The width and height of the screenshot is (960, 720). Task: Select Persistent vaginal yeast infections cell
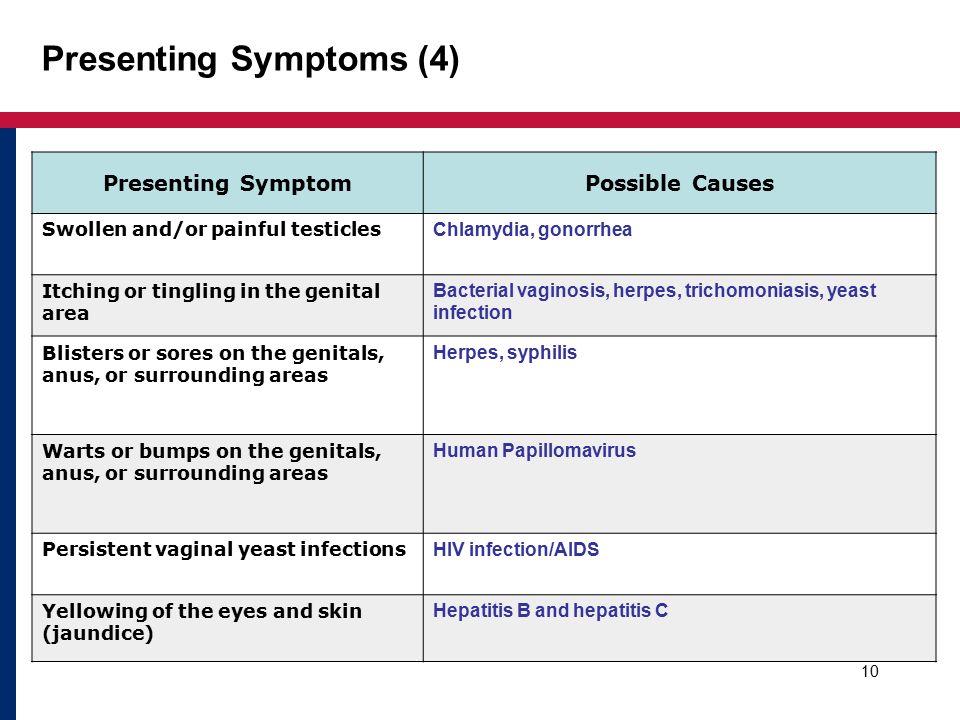click(227, 564)
